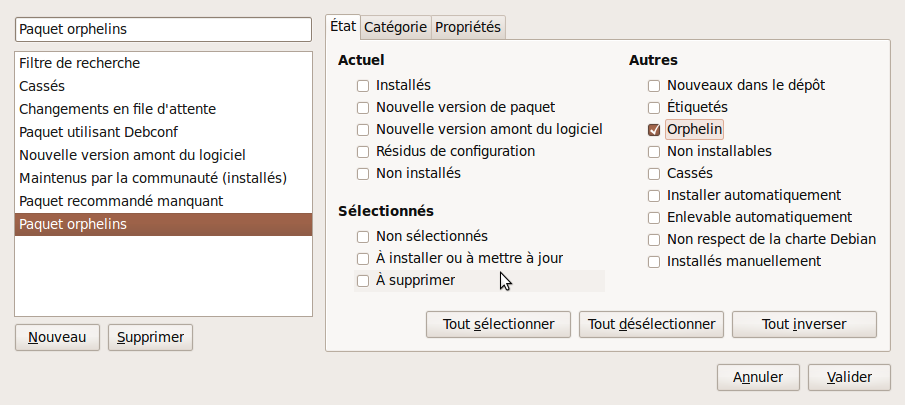Switch to the Catégorie tab
This screenshot has height=405, width=905.
click(x=395, y=27)
